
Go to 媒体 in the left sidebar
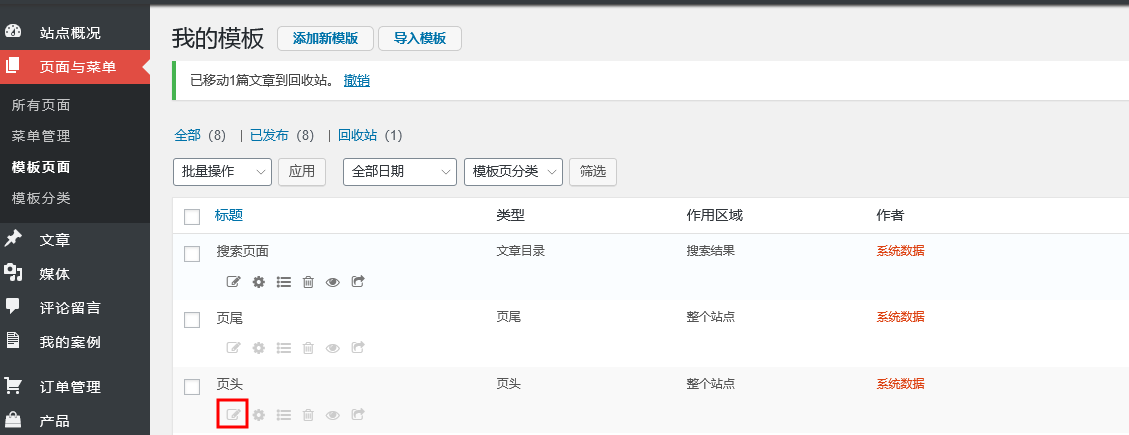[54, 274]
